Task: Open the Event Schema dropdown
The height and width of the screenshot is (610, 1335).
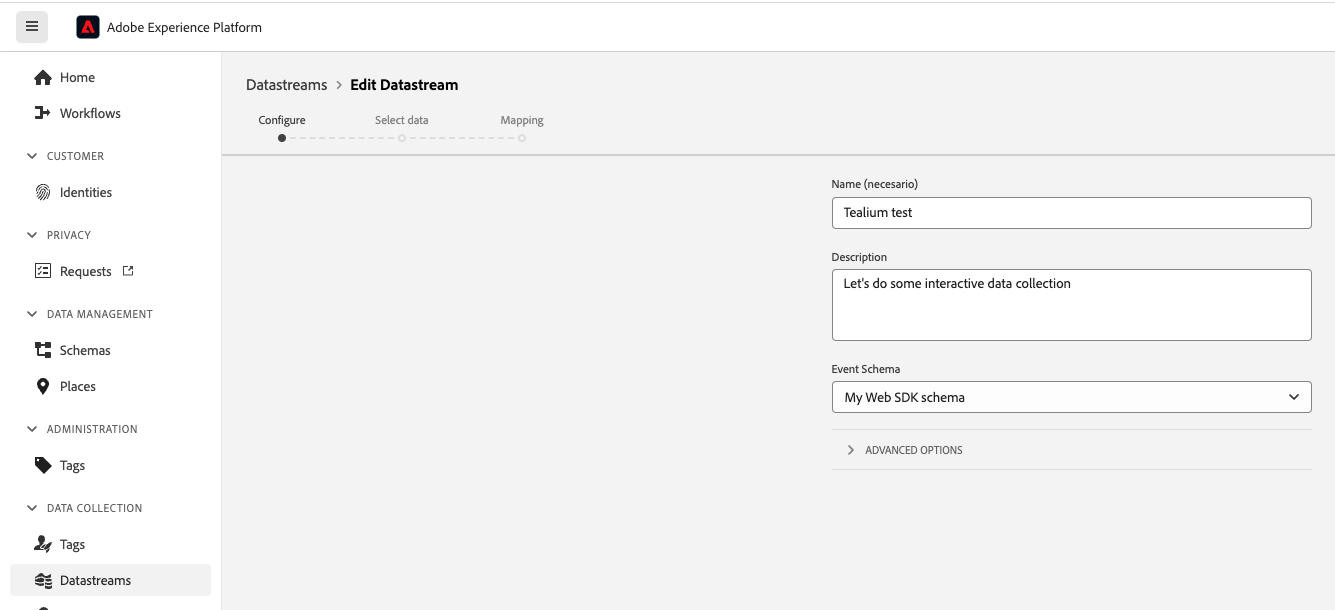Action: coord(1071,397)
